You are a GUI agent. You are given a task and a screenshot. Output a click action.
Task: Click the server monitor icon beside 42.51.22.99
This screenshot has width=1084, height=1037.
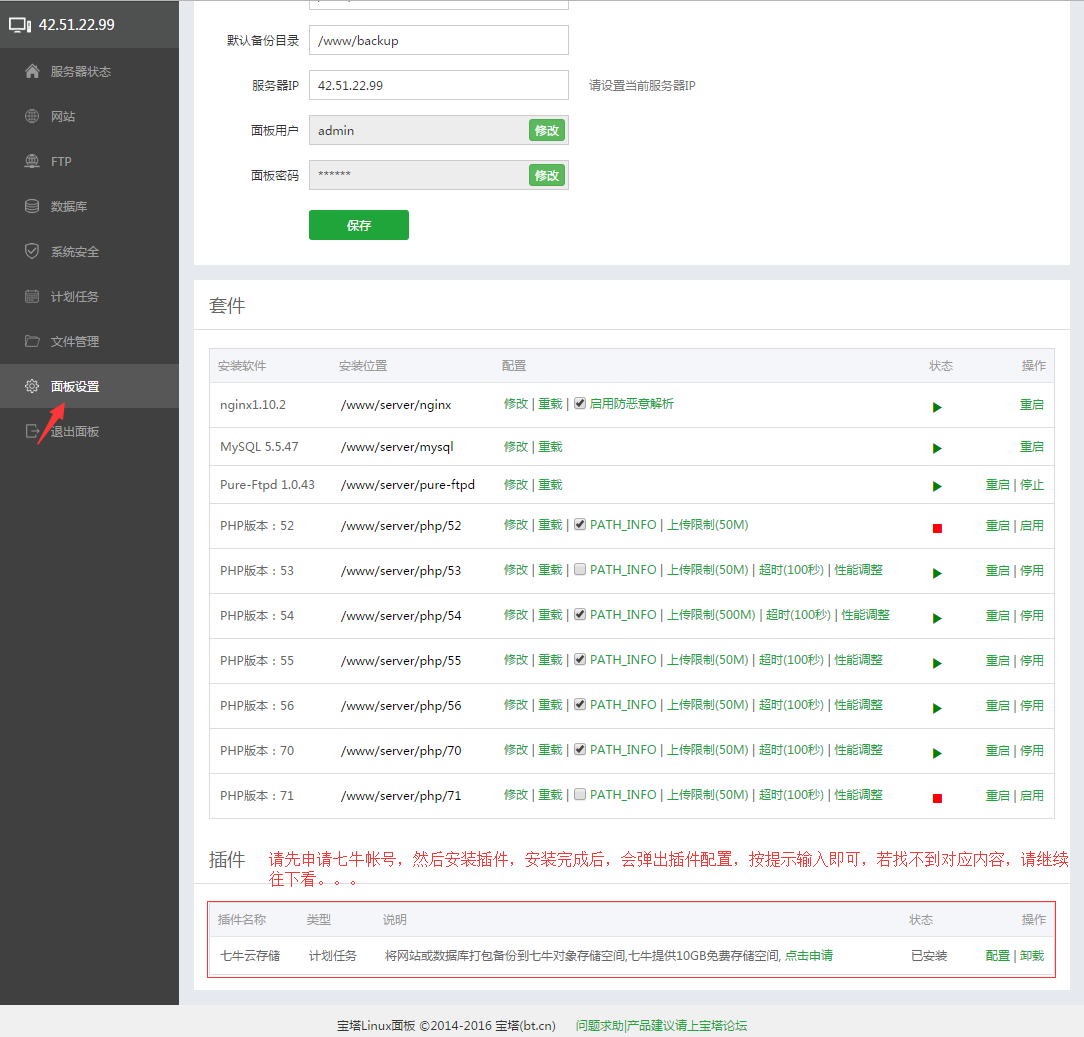point(20,25)
